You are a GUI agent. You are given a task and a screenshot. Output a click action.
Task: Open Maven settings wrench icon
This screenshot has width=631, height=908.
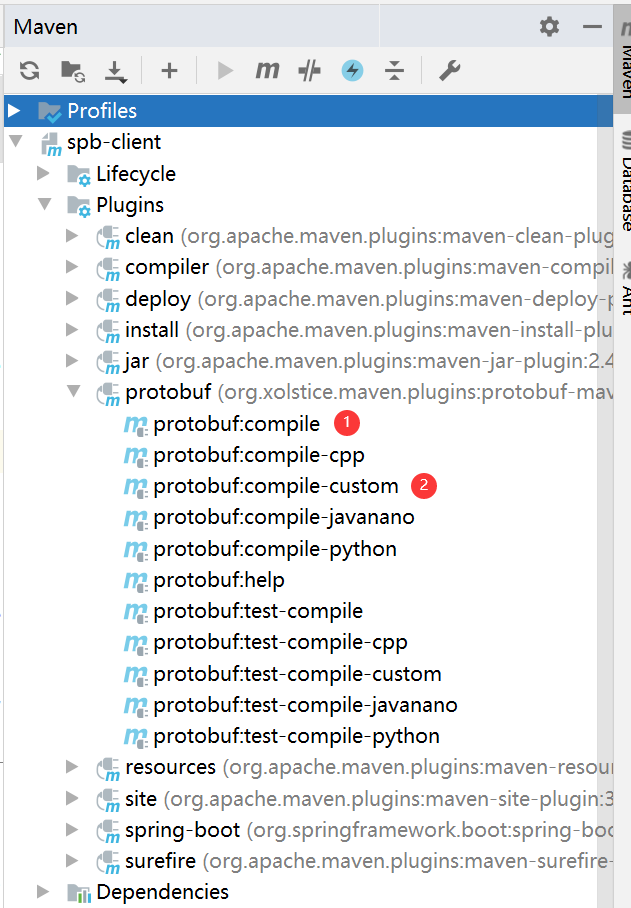point(449,71)
